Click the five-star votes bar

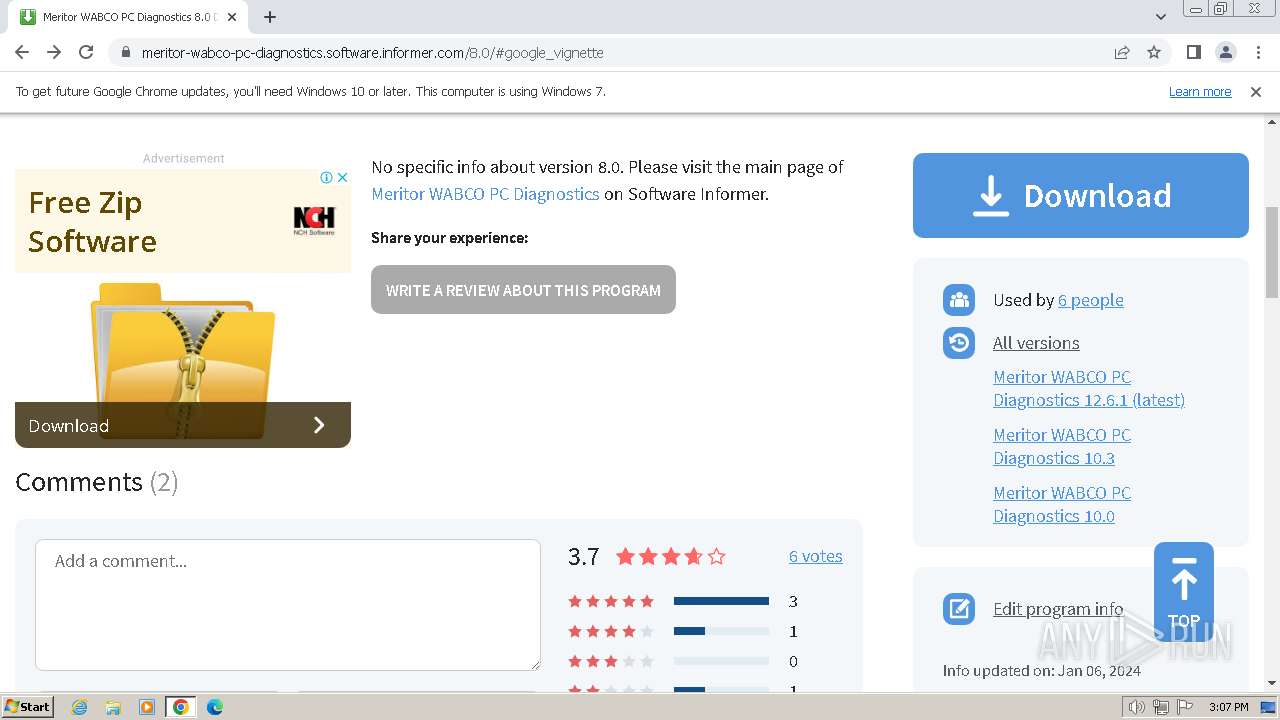[721, 601]
